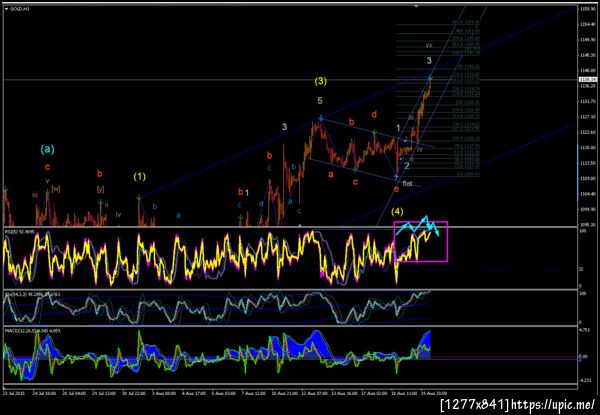Click the 12 Aug 07:00 time axis label
The image size is (600, 415).
tap(315, 392)
